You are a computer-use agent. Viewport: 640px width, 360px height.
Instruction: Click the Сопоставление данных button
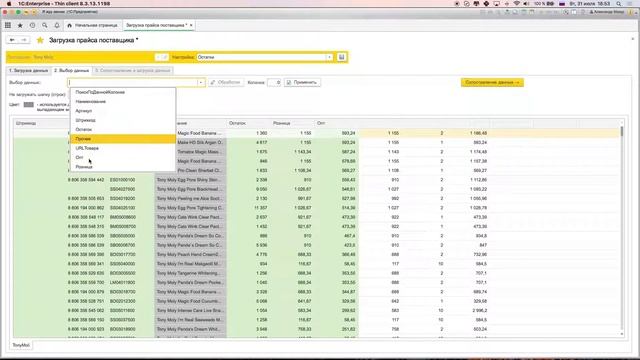(x=492, y=82)
